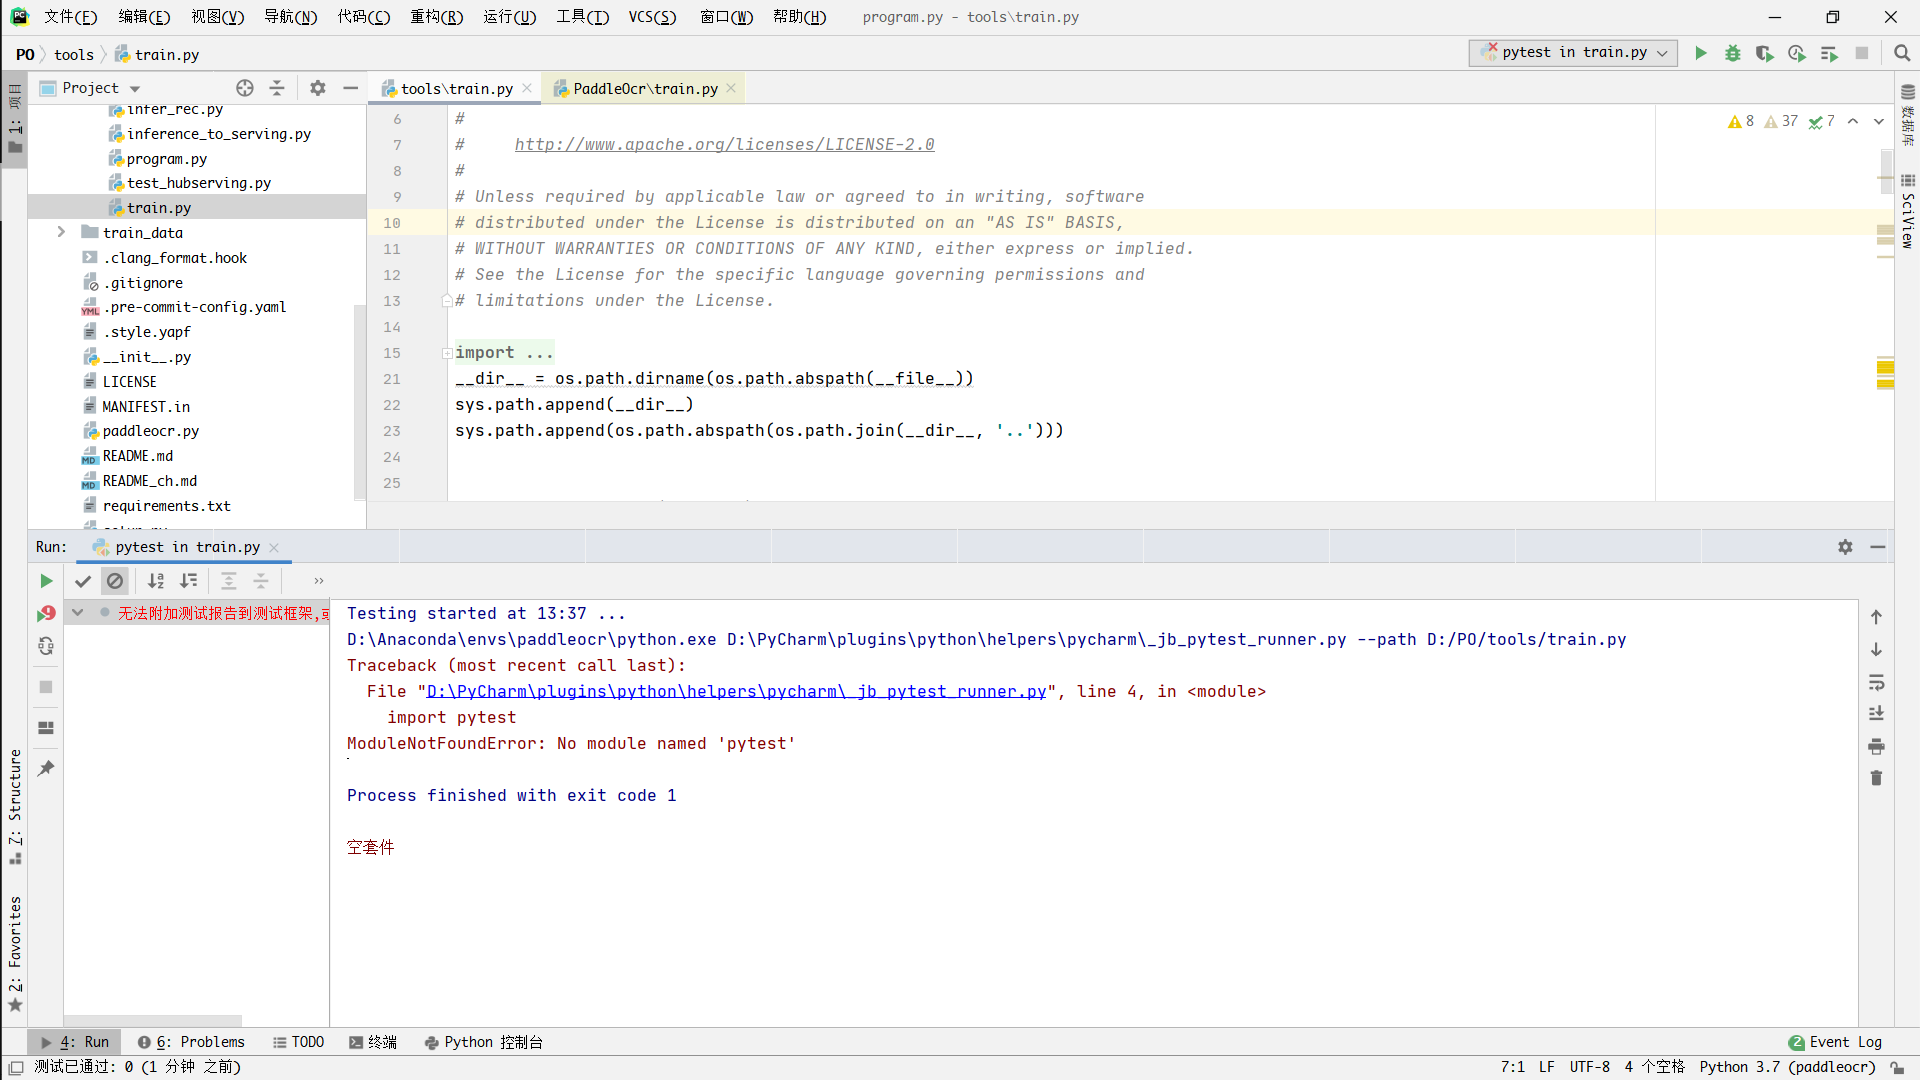The height and width of the screenshot is (1080, 1920).
Task: Toggle show ignored tests filter
Action: (115, 581)
